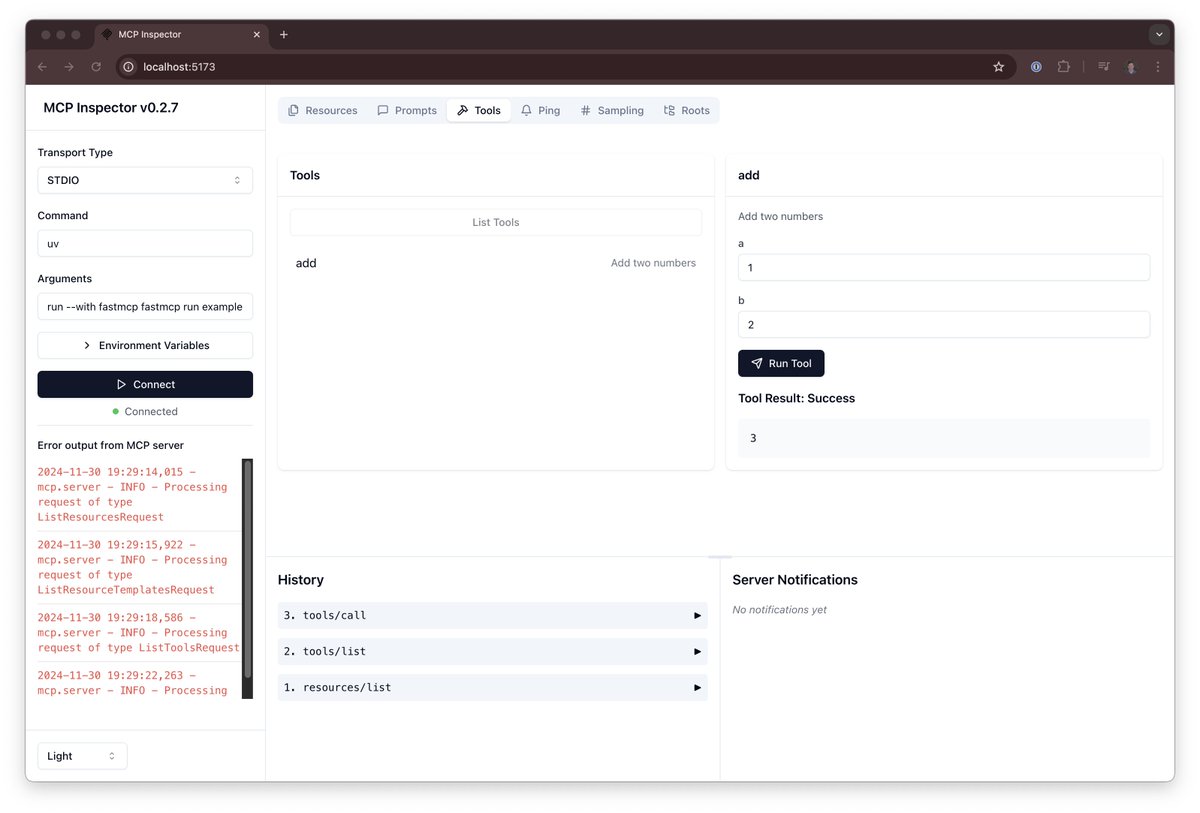1200x813 pixels.
Task: Click the MCP Inspector browser tab
Action: pos(181,34)
